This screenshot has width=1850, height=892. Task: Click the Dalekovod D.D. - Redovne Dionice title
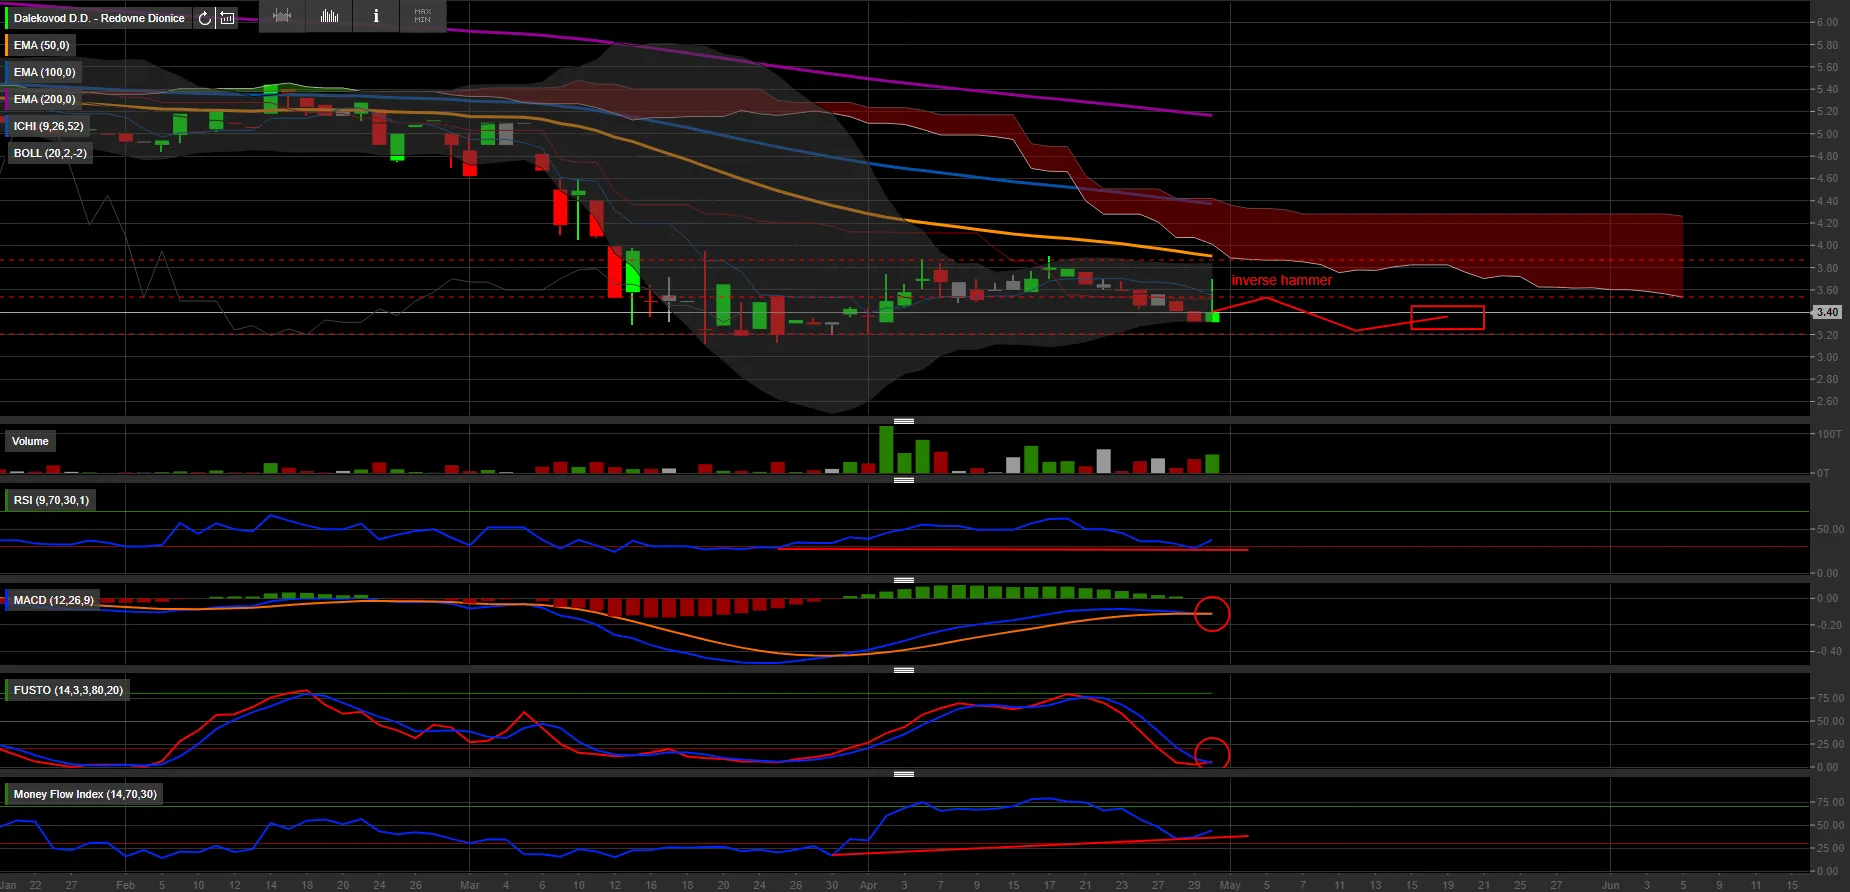coord(99,18)
